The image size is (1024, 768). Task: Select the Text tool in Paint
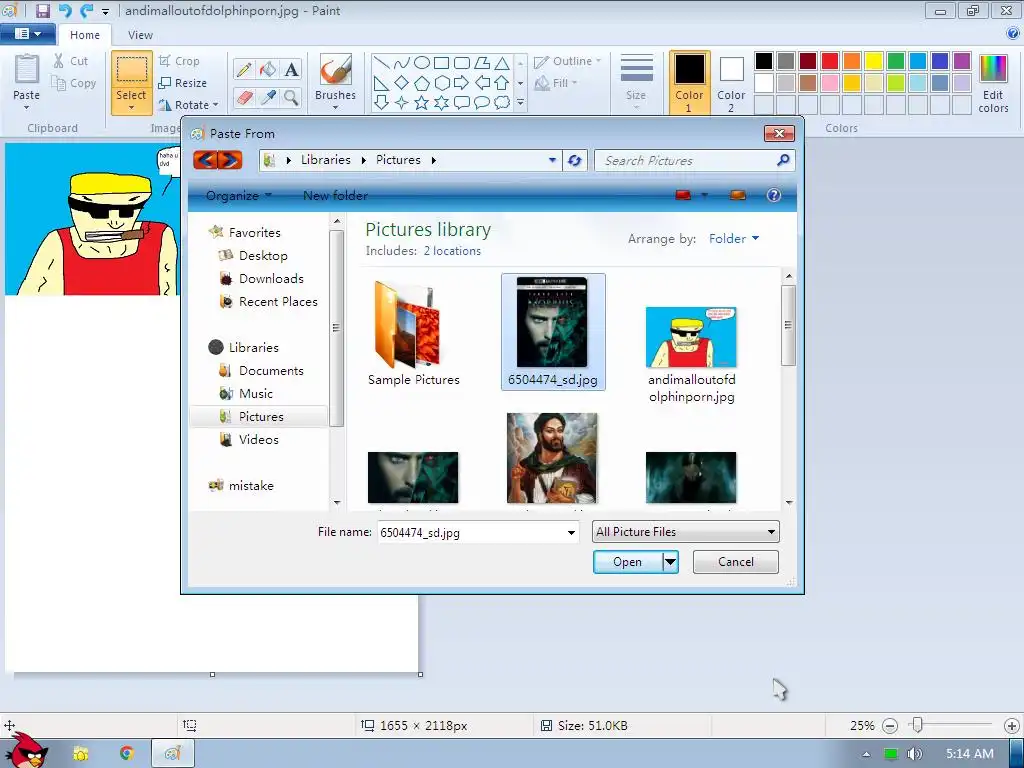point(291,70)
